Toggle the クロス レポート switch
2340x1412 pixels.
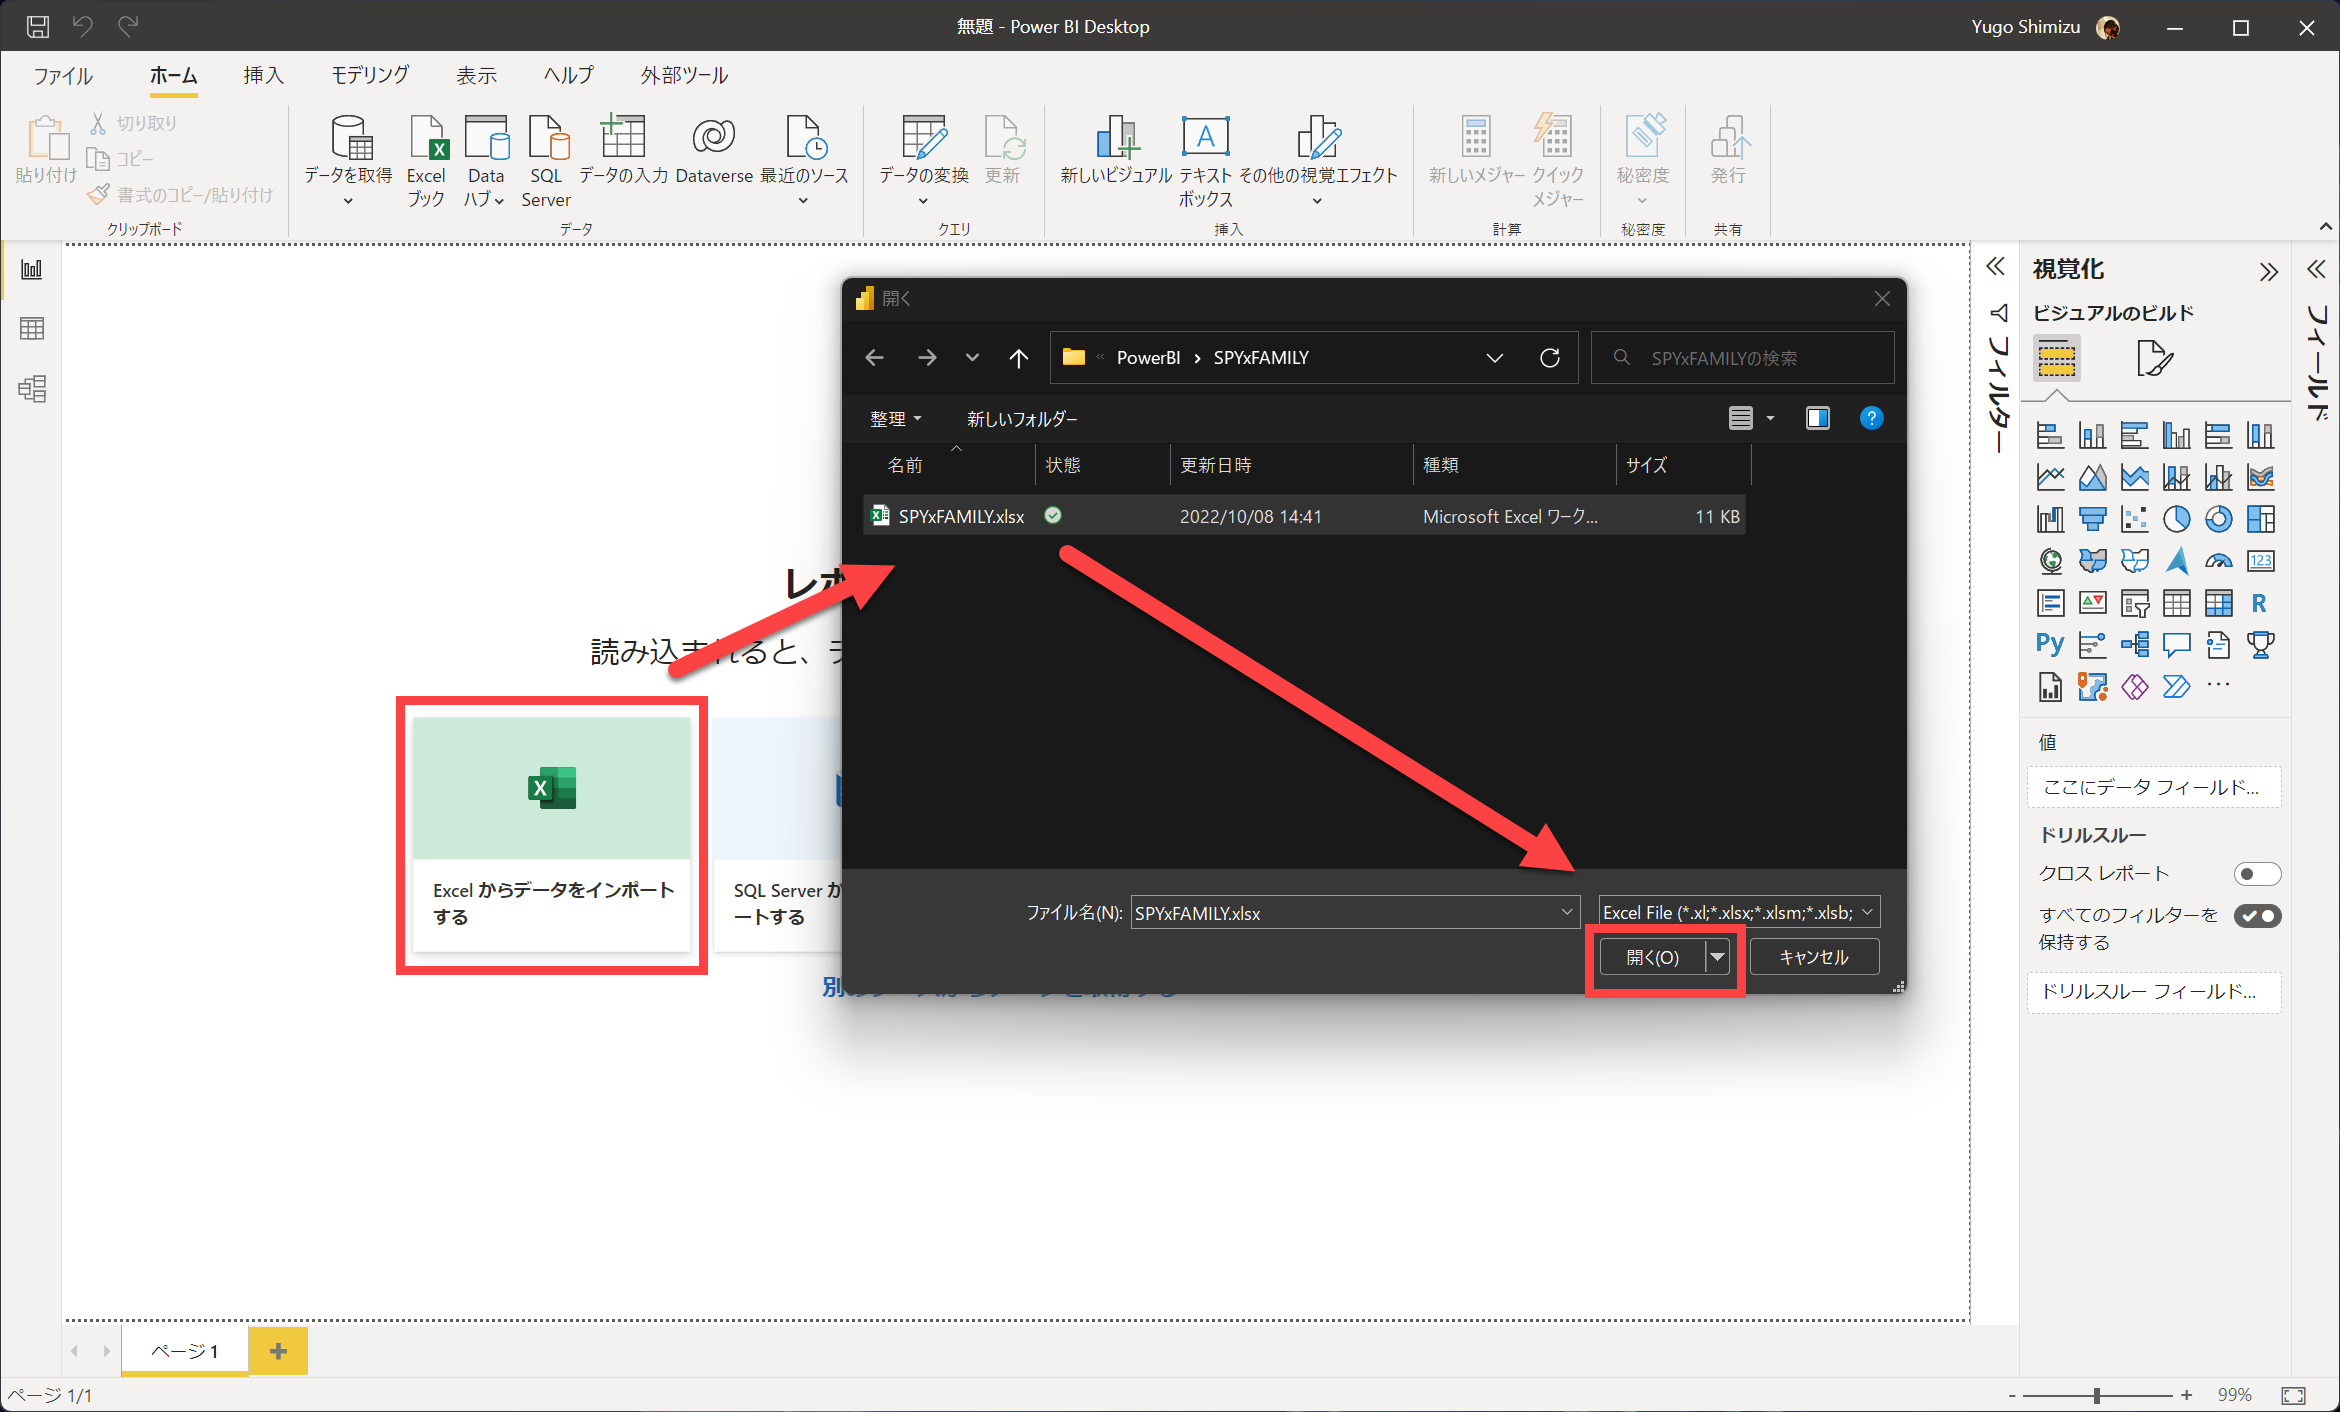click(x=2256, y=874)
